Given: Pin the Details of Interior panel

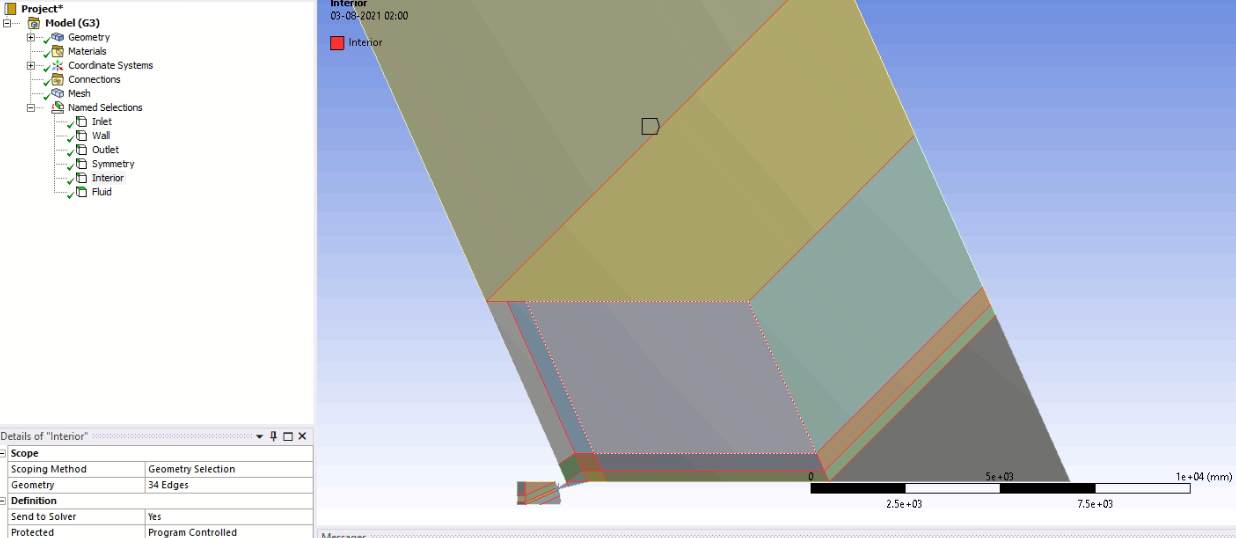Looking at the screenshot, I should 274,437.
